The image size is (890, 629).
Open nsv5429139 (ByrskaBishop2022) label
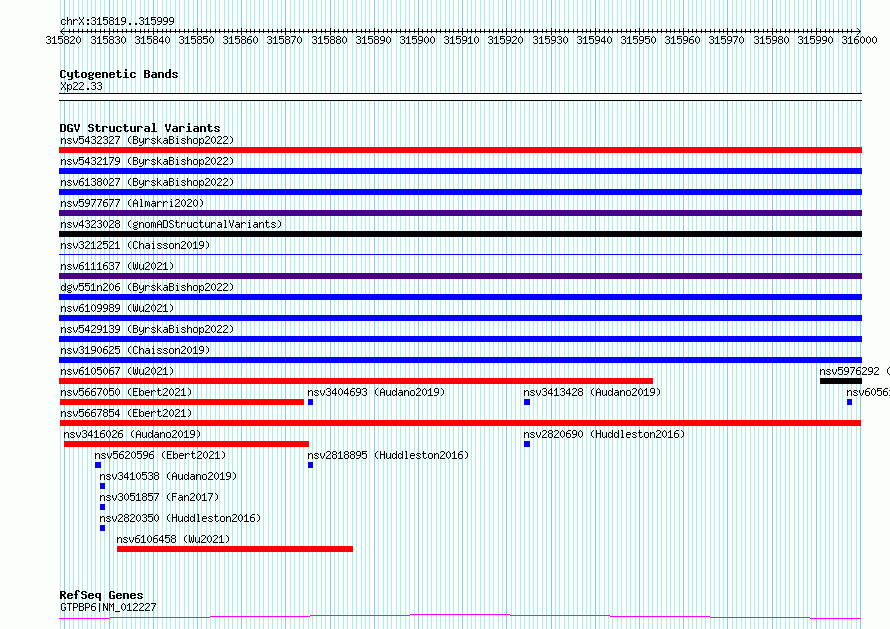click(146, 329)
